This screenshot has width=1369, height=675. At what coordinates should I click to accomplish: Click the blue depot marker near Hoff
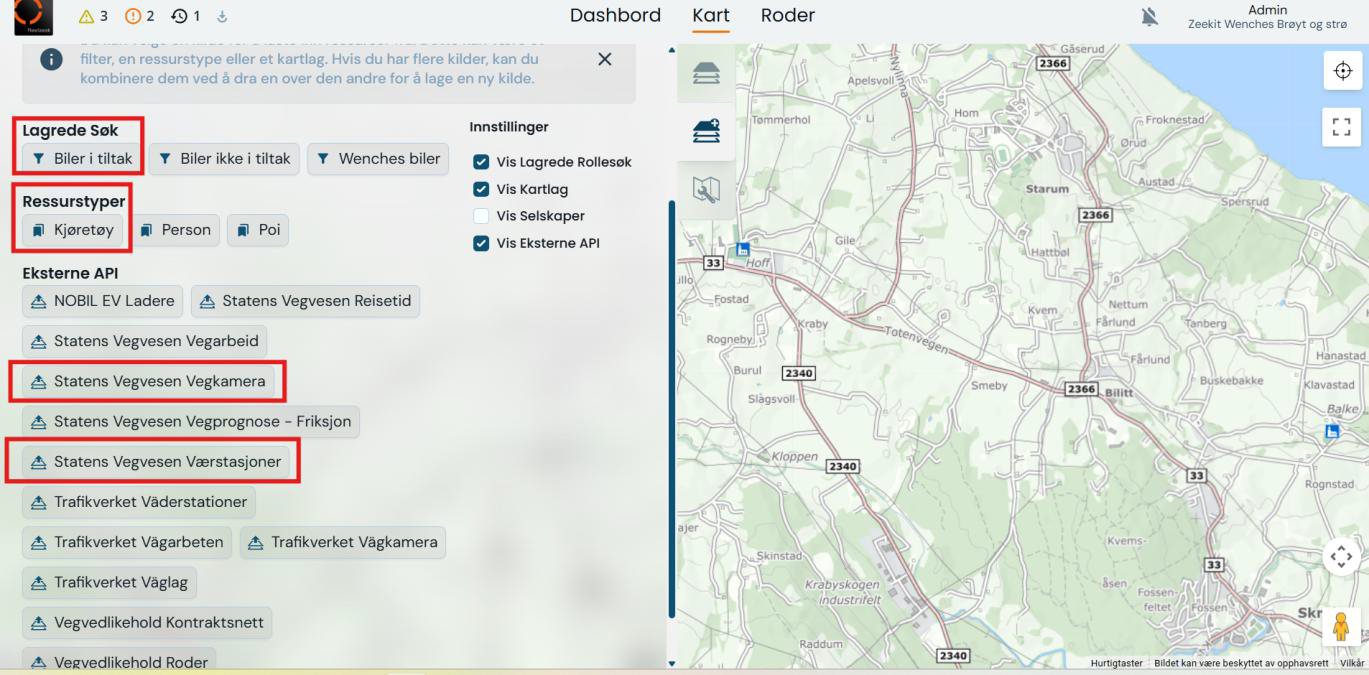pos(743,249)
